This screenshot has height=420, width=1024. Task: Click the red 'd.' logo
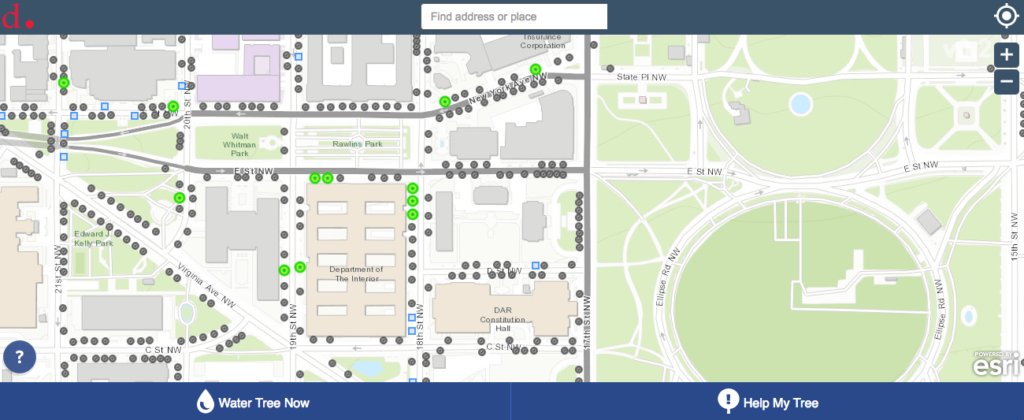coord(18,18)
